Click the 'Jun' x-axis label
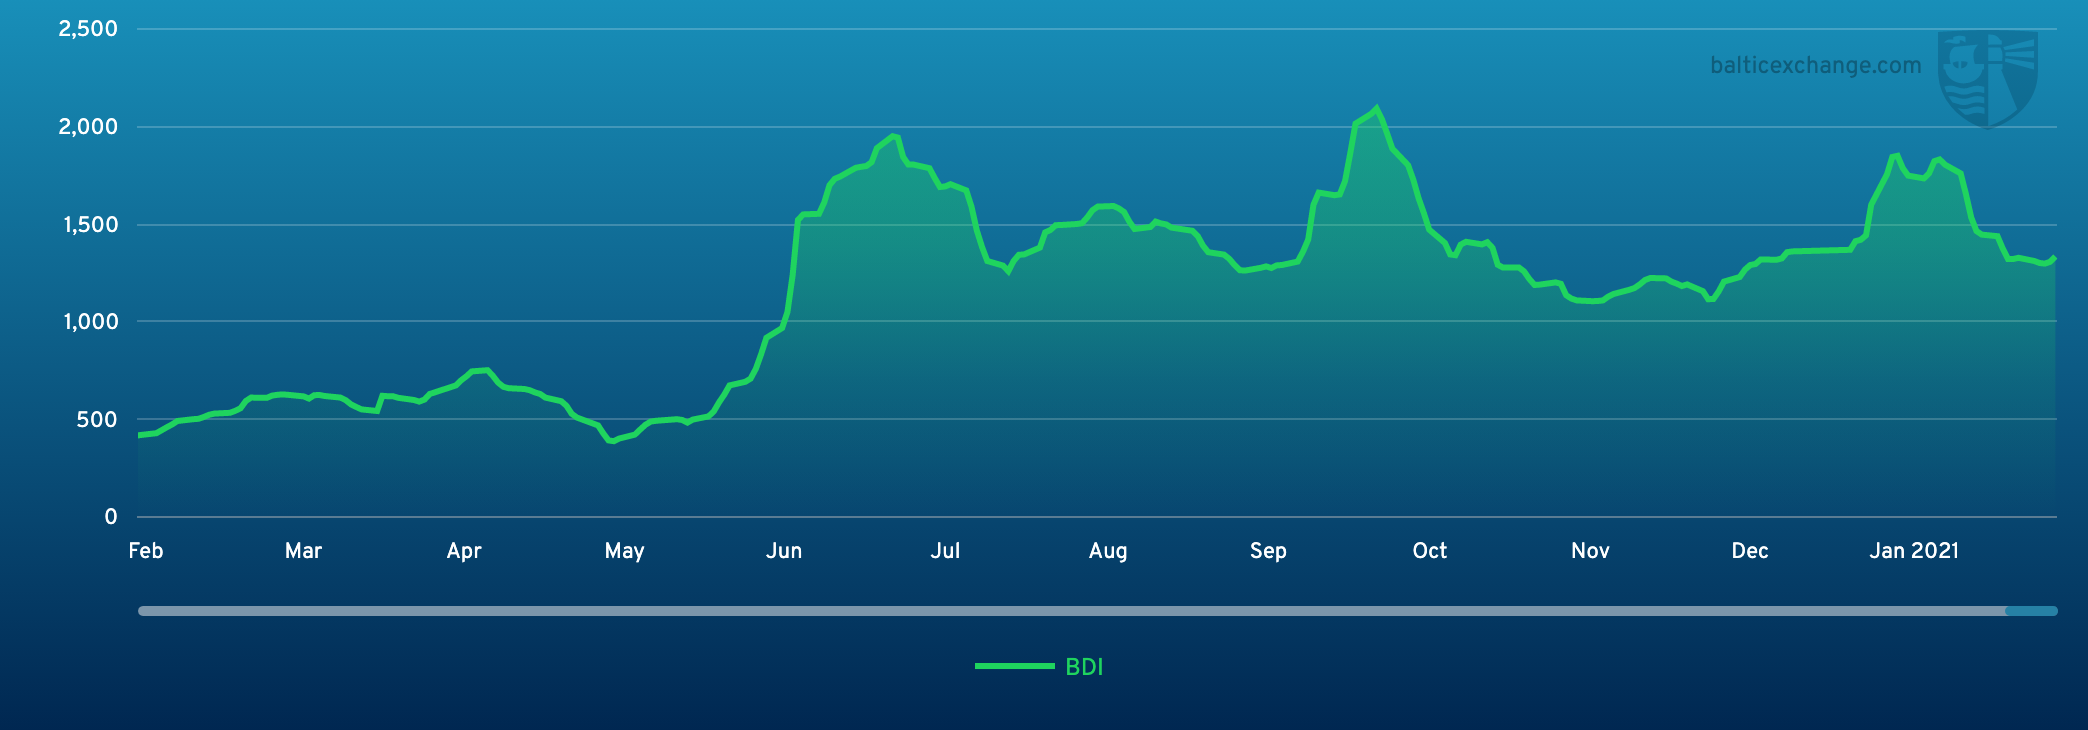This screenshot has height=730, width=2088. click(x=784, y=551)
